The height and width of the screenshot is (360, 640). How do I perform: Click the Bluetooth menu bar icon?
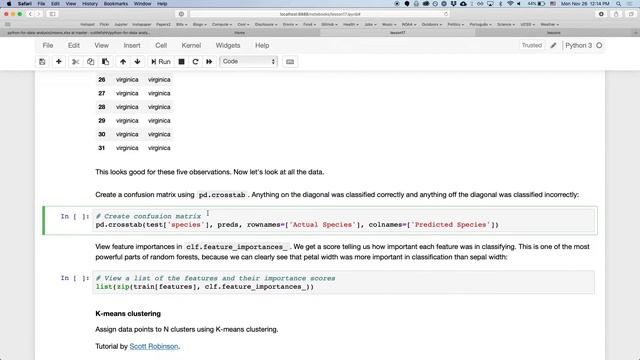tap(500, 4)
